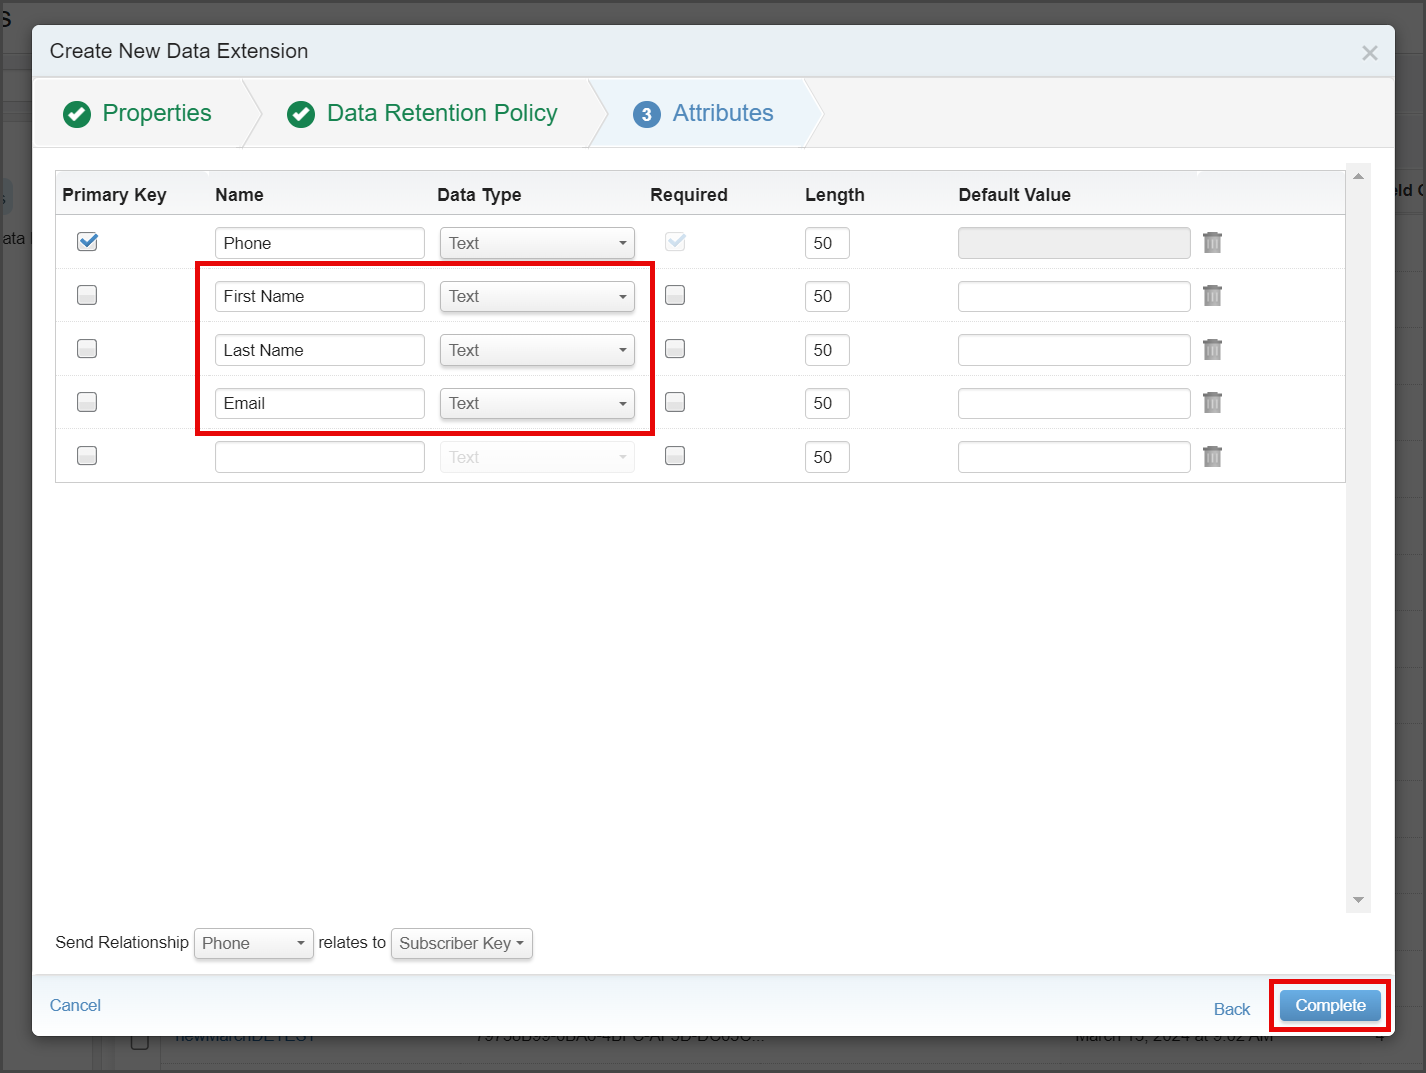This screenshot has width=1426, height=1073.
Task: Delete the Last Name row via trash icon
Action: pos(1212,349)
